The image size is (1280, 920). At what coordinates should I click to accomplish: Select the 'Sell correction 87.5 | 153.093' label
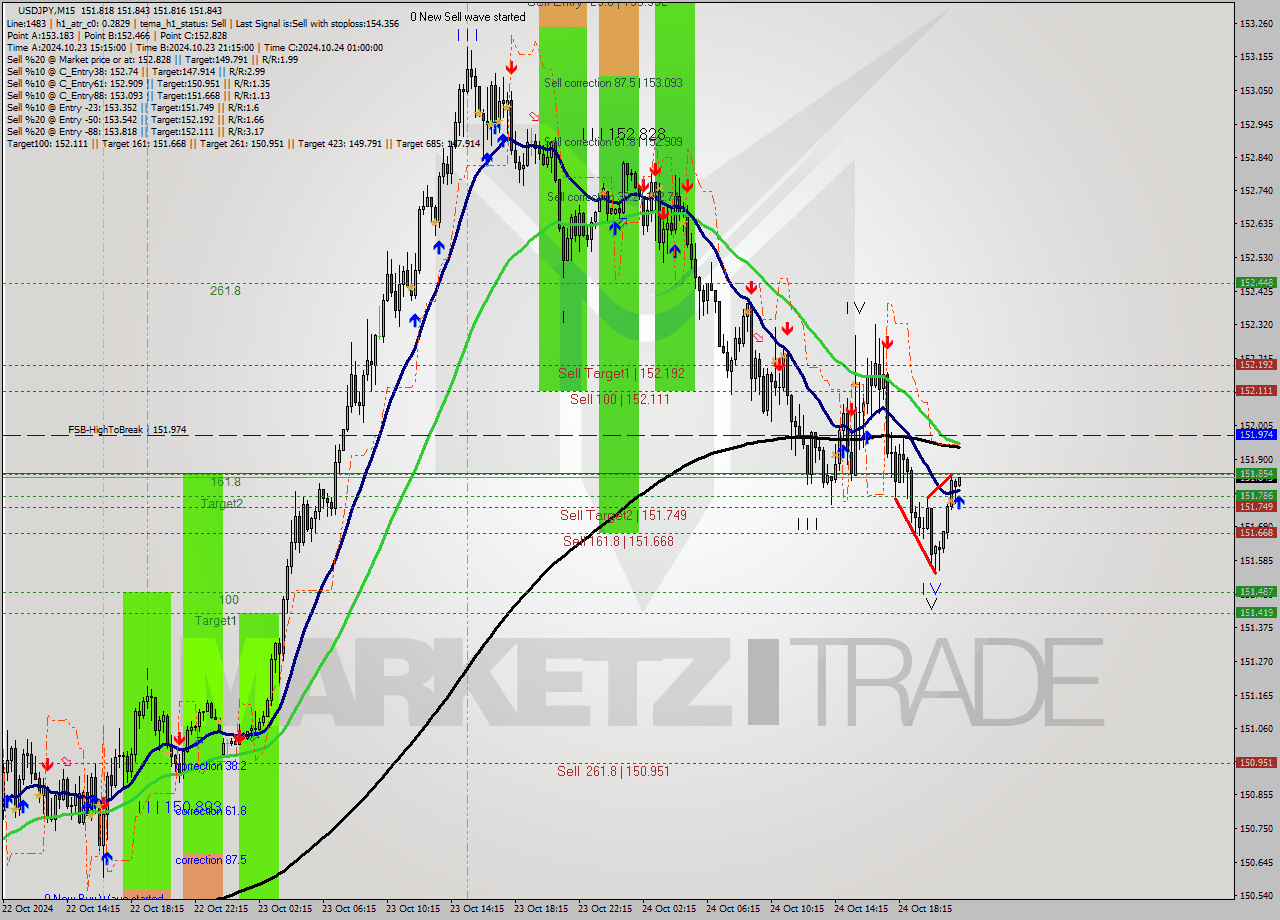tap(613, 83)
